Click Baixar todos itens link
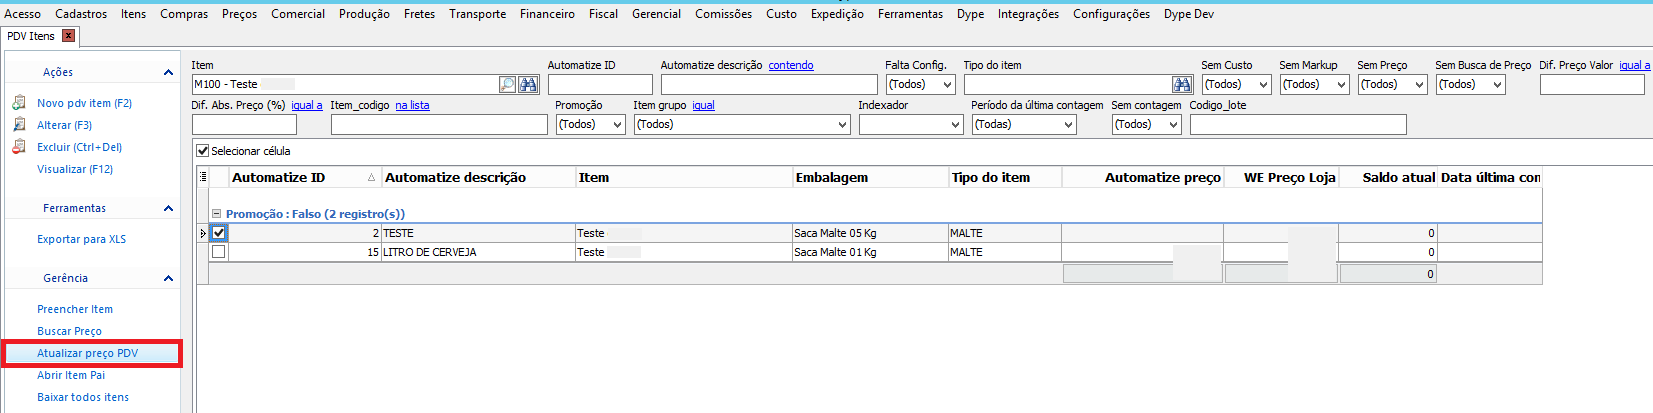The height and width of the screenshot is (413, 1653). pos(83,397)
